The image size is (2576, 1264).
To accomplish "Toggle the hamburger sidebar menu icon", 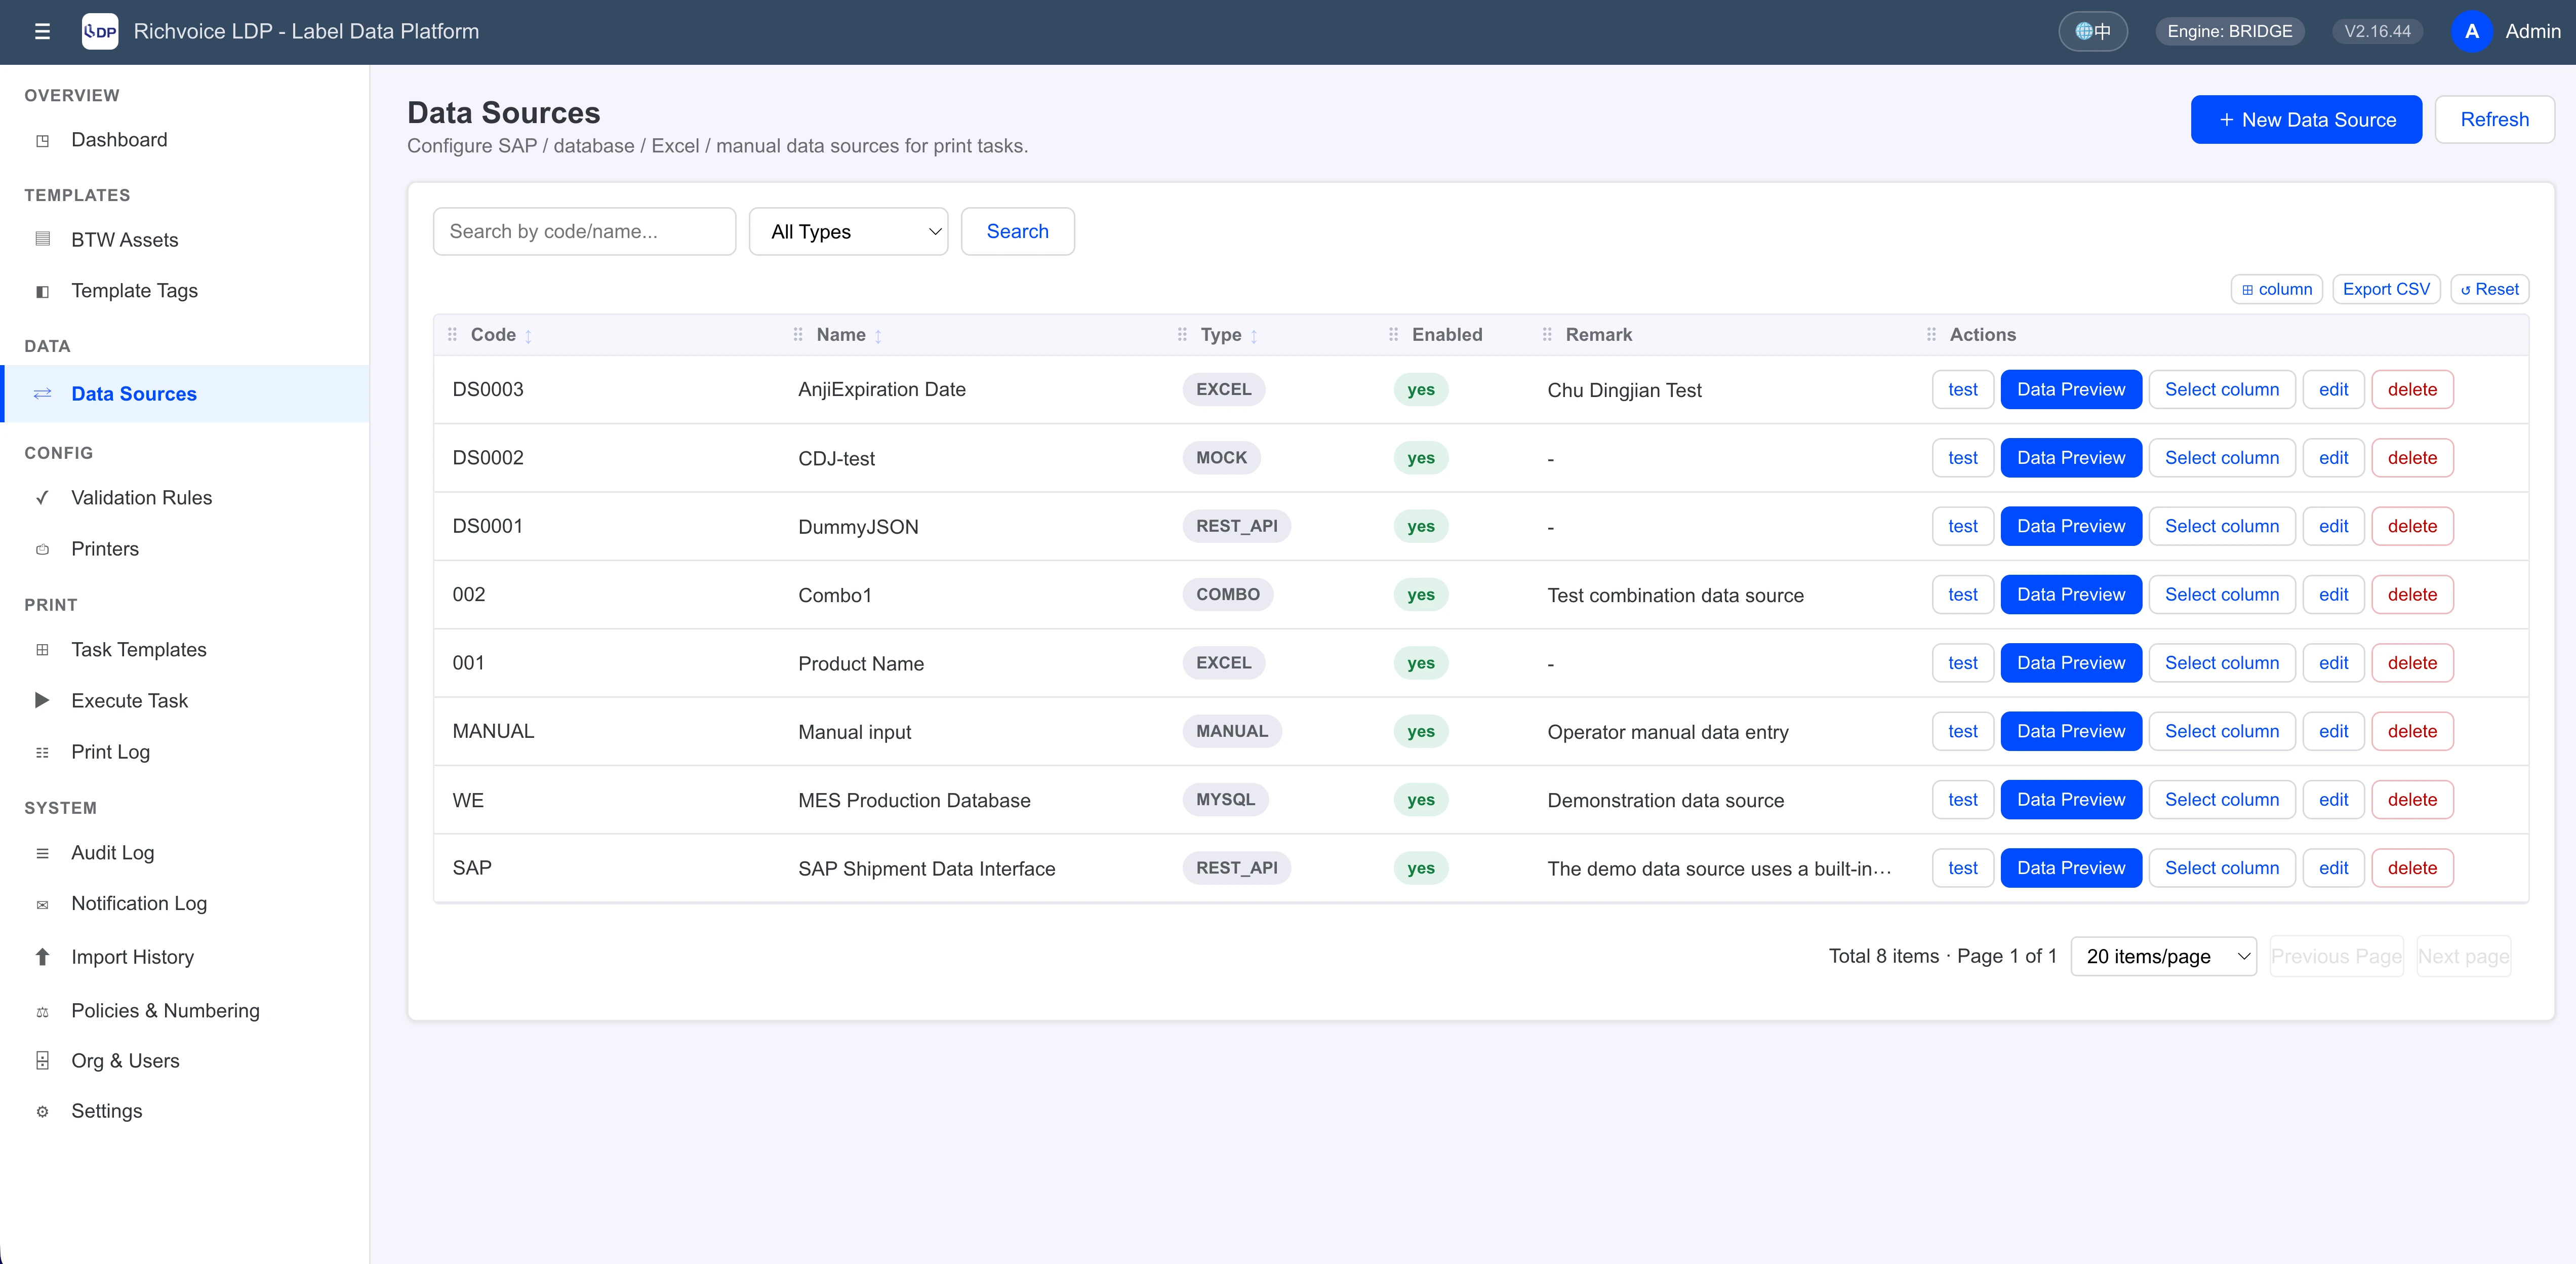I will coord(42,31).
